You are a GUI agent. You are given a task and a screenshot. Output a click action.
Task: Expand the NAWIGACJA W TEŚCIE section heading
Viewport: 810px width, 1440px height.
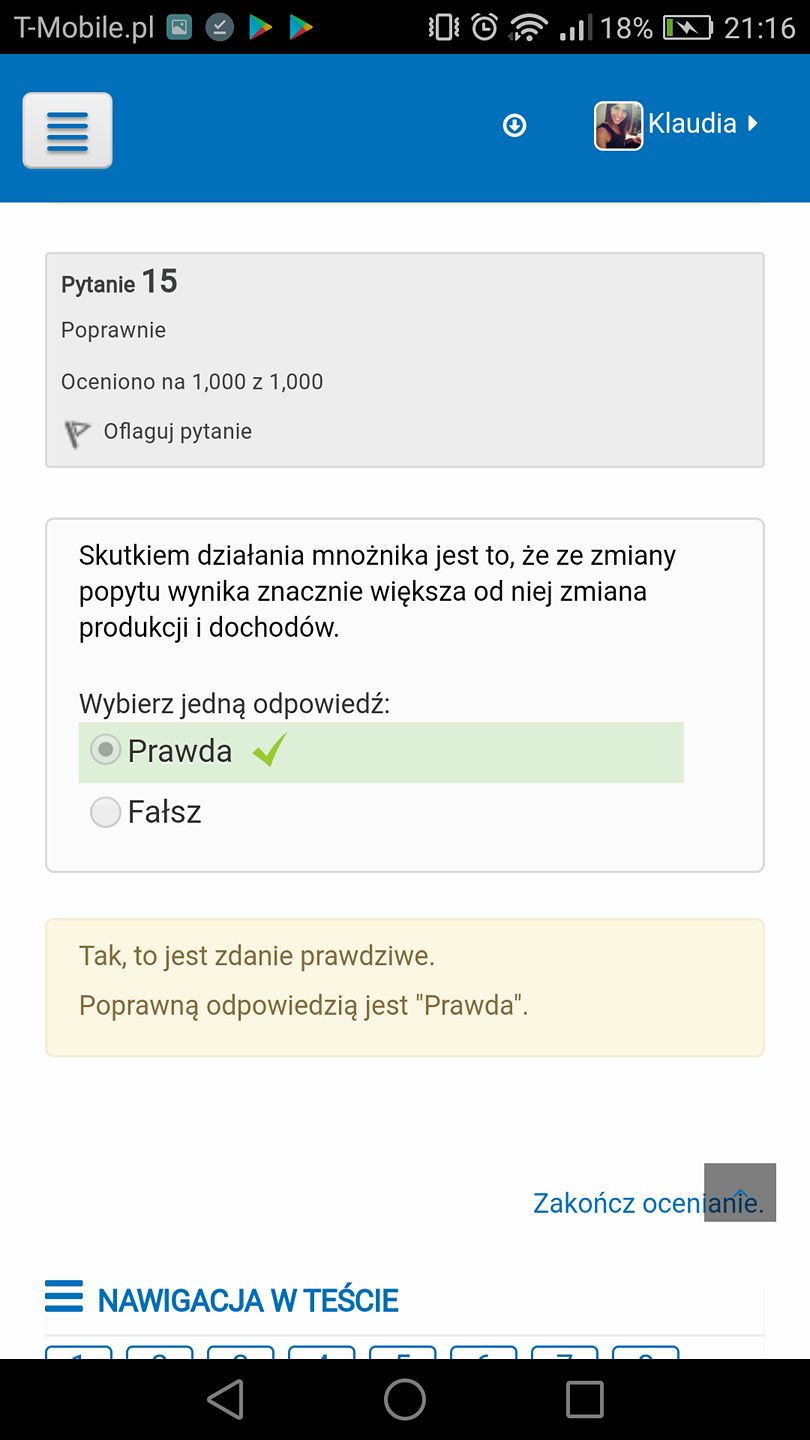pos(248,1300)
